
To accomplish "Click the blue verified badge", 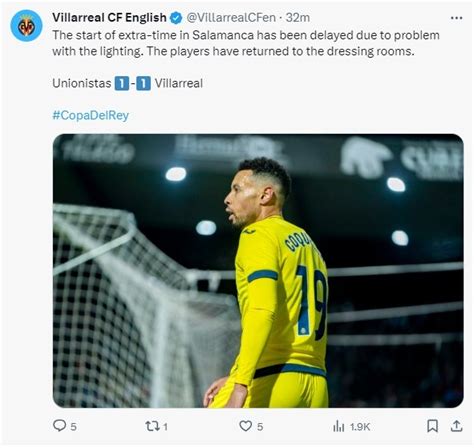I will [176, 18].
